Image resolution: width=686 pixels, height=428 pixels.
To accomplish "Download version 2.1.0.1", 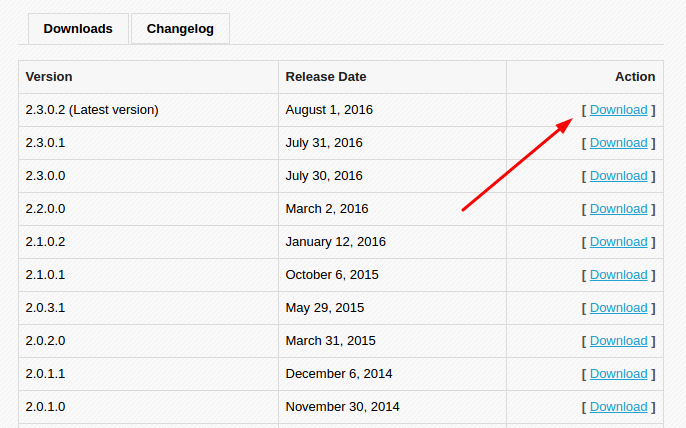I will click(x=618, y=275).
